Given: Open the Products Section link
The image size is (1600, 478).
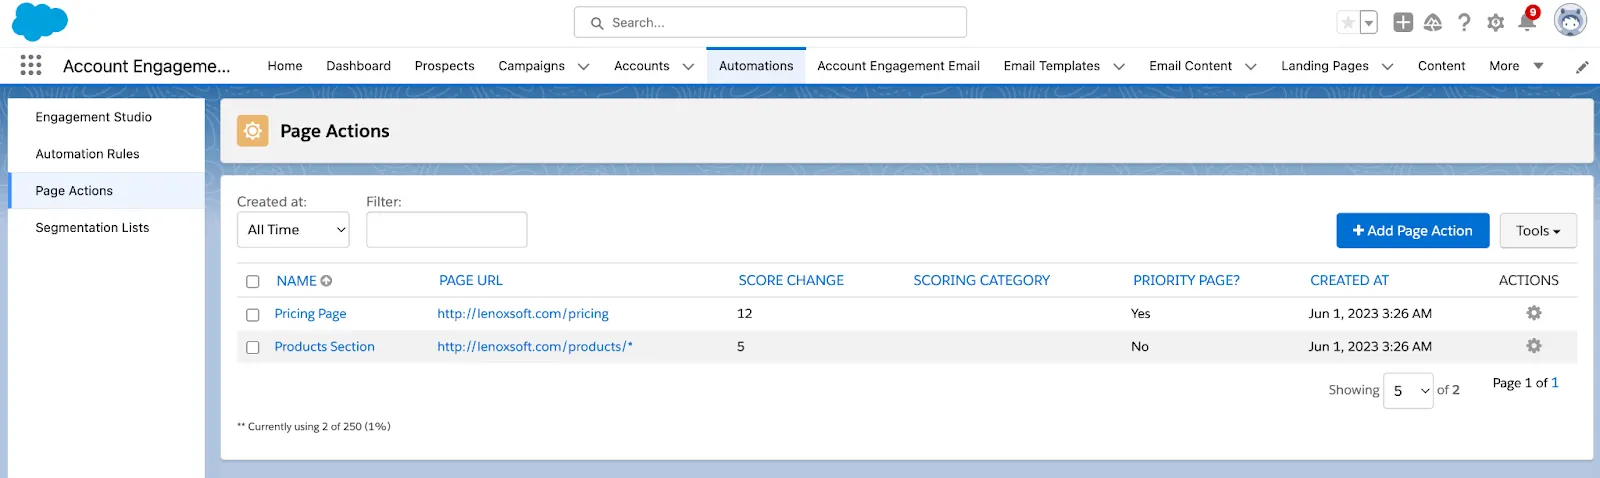Looking at the screenshot, I should tap(324, 347).
